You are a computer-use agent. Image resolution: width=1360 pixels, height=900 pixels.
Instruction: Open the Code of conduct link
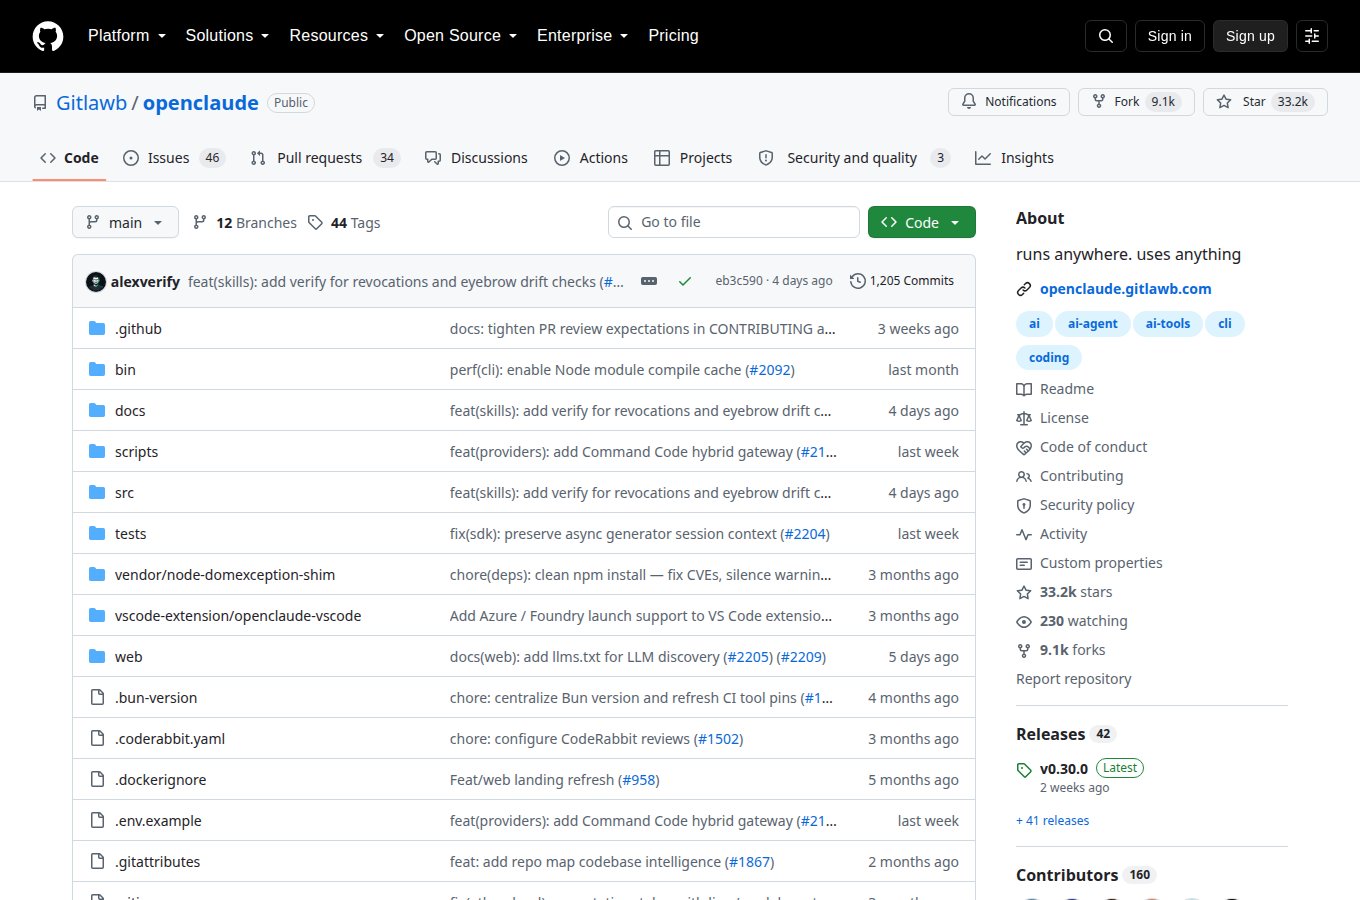(x=1081, y=447)
